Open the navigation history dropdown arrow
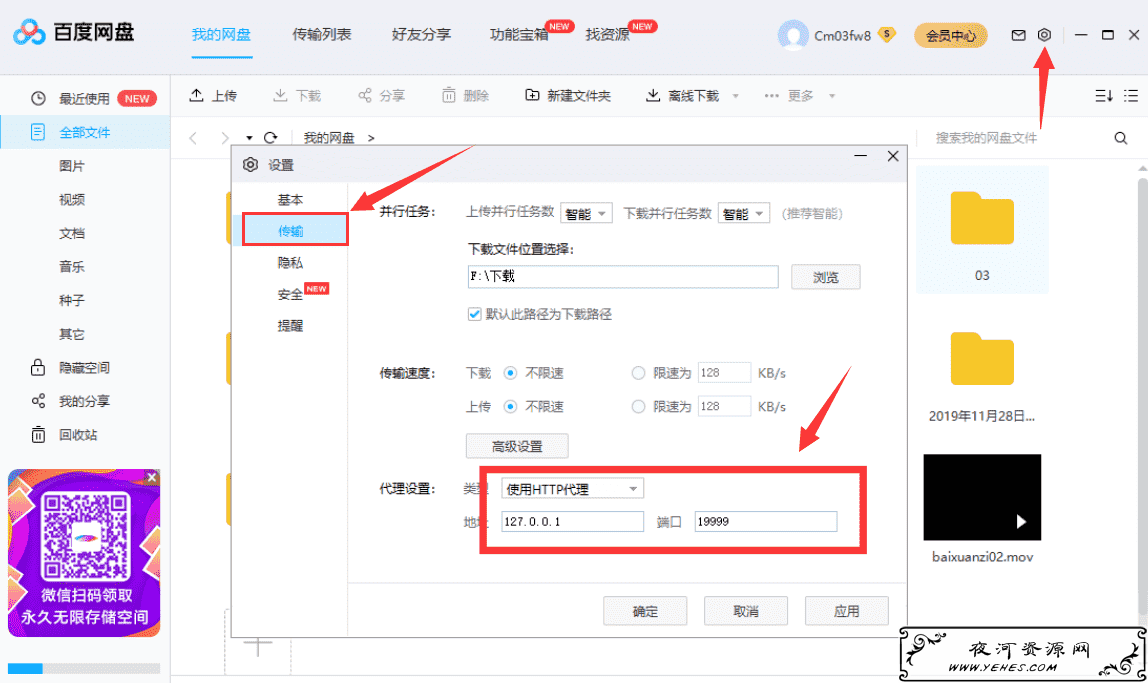 [x=250, y=138]
